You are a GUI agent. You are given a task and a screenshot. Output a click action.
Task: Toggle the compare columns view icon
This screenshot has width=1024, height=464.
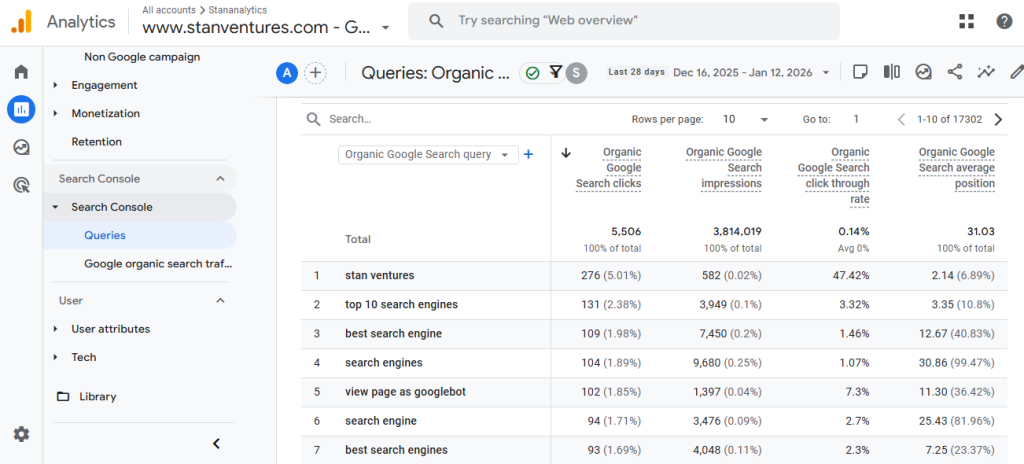point(892,72)
